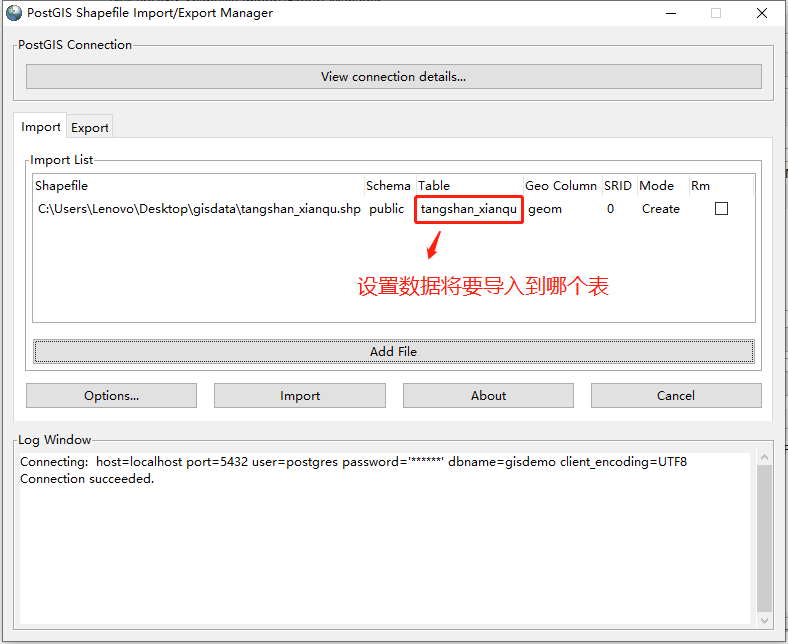Minimize the Import/Export Manager window

pos(669,13)
